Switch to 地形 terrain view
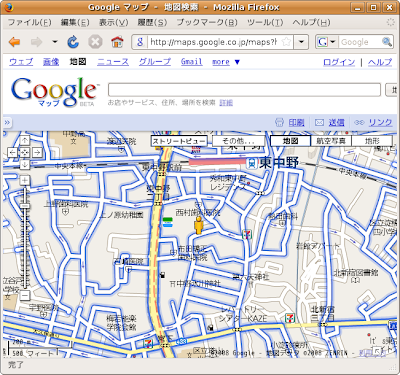Viewport: 400px width, 375px height. click(372, 141)
